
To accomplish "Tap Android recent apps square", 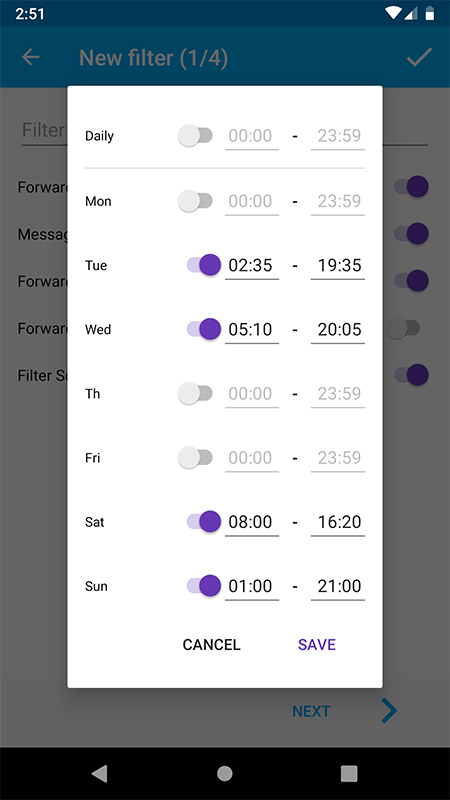I will (x=349, y=773).
